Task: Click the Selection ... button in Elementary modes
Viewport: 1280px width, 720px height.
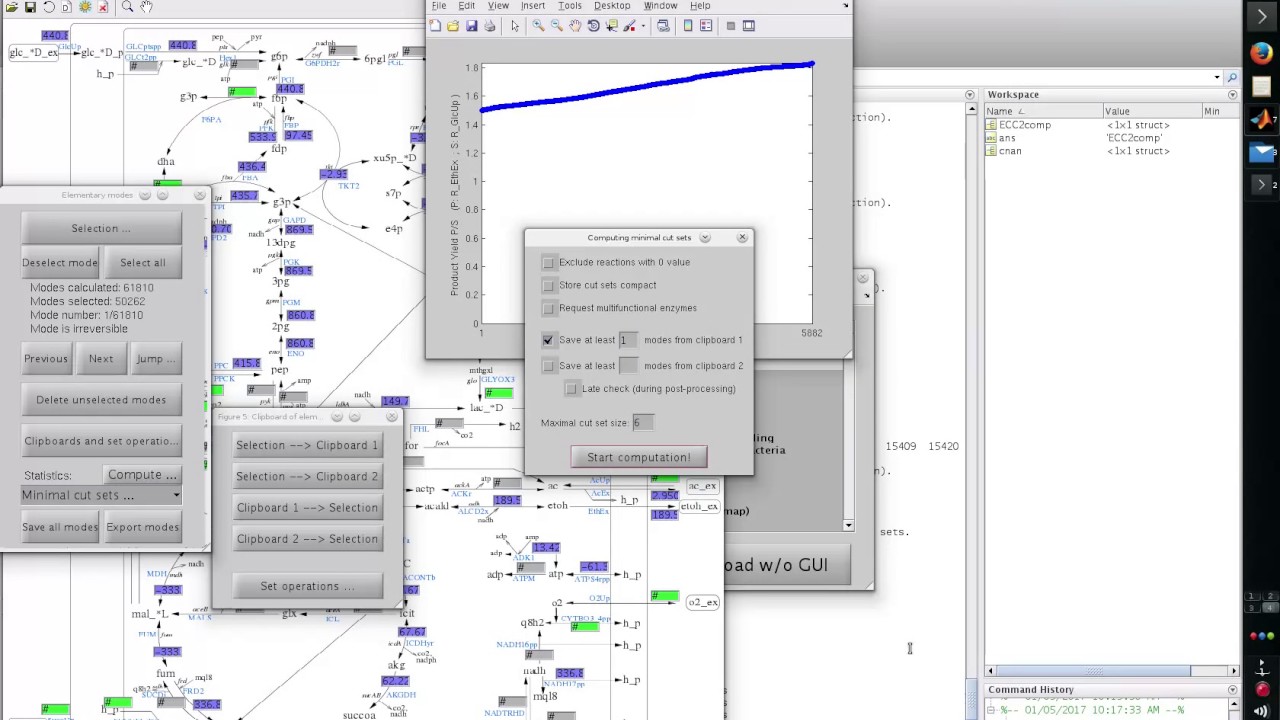Action: click(101, 228)
